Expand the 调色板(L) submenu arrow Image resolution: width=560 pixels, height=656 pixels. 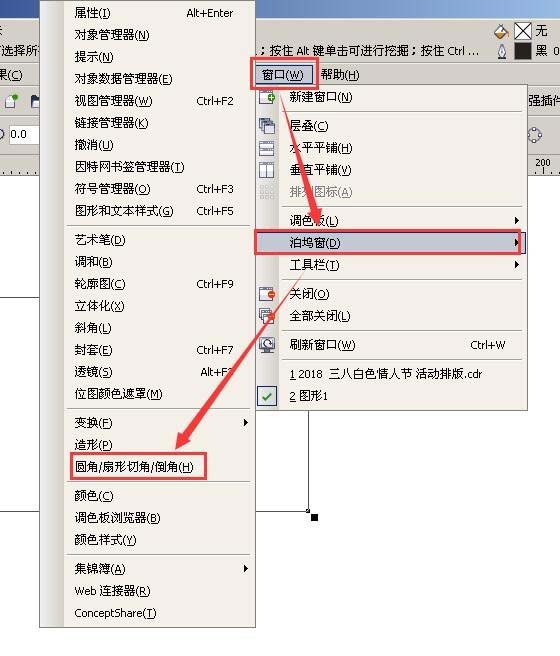[517, 220]
